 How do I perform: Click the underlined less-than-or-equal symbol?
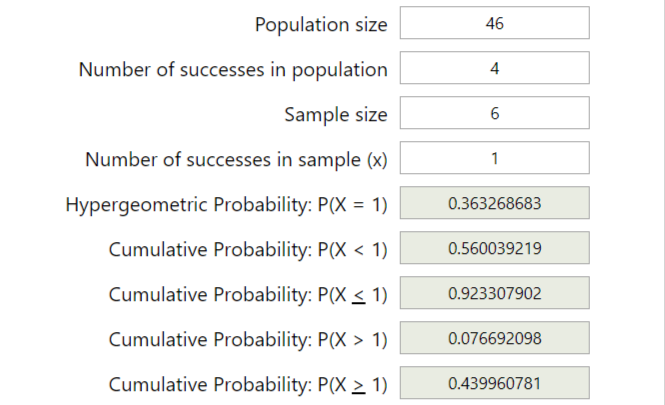pyautogui.click(x=358, y=296)
